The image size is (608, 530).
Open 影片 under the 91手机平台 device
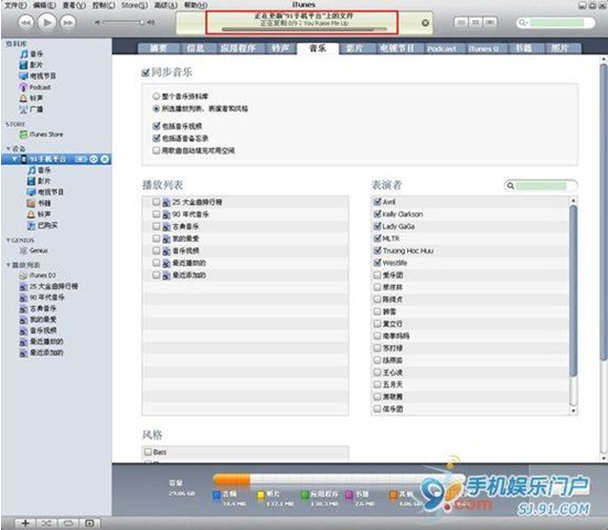(39, 181)
